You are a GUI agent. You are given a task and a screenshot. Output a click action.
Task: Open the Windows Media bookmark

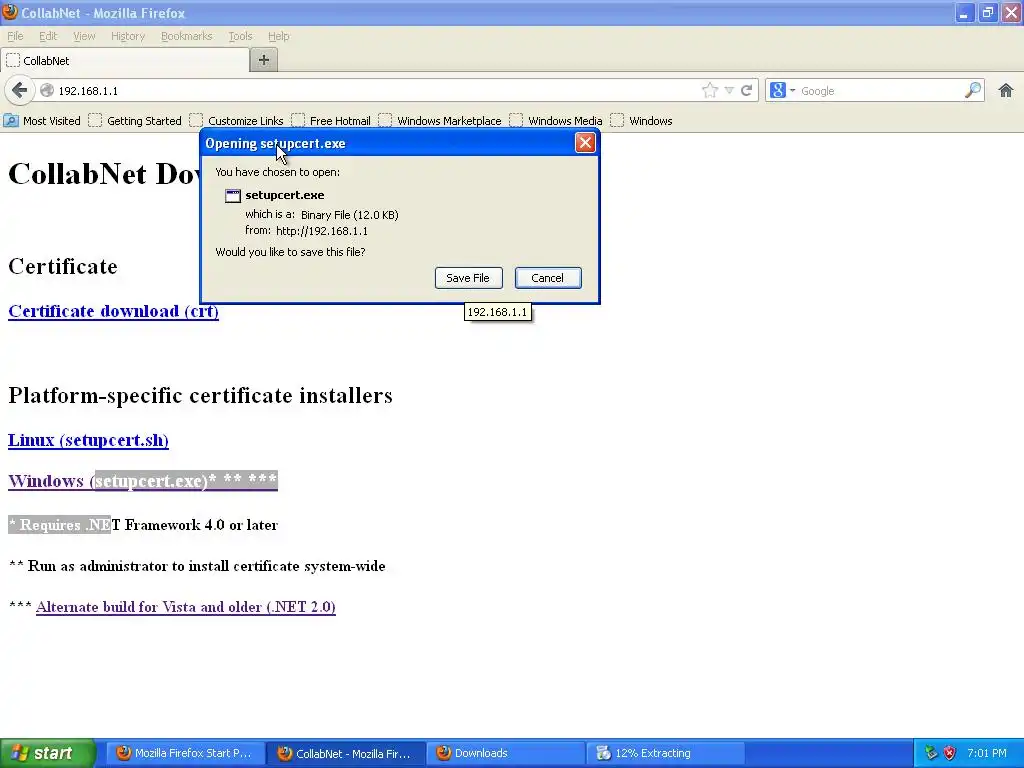[556, 121]
